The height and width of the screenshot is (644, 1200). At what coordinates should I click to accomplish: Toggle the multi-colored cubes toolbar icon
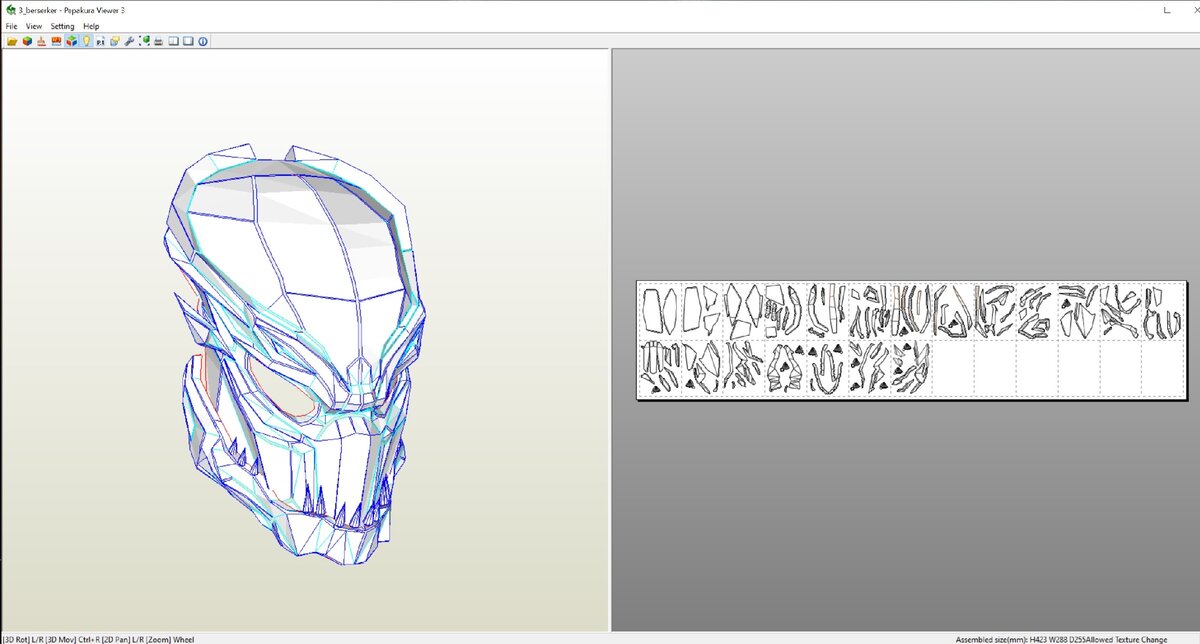[71, 41]
